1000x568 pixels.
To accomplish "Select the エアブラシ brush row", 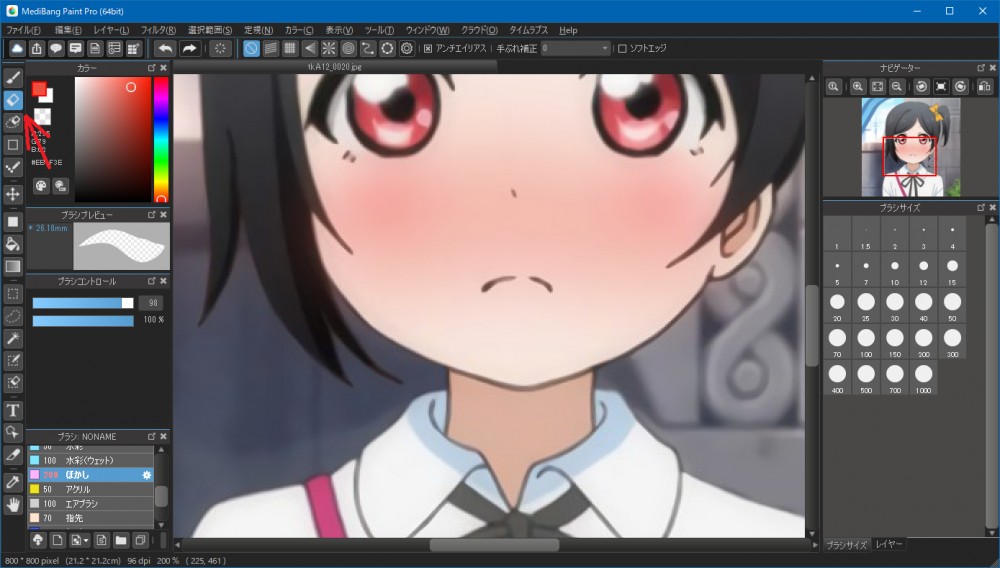I will 91,504.
